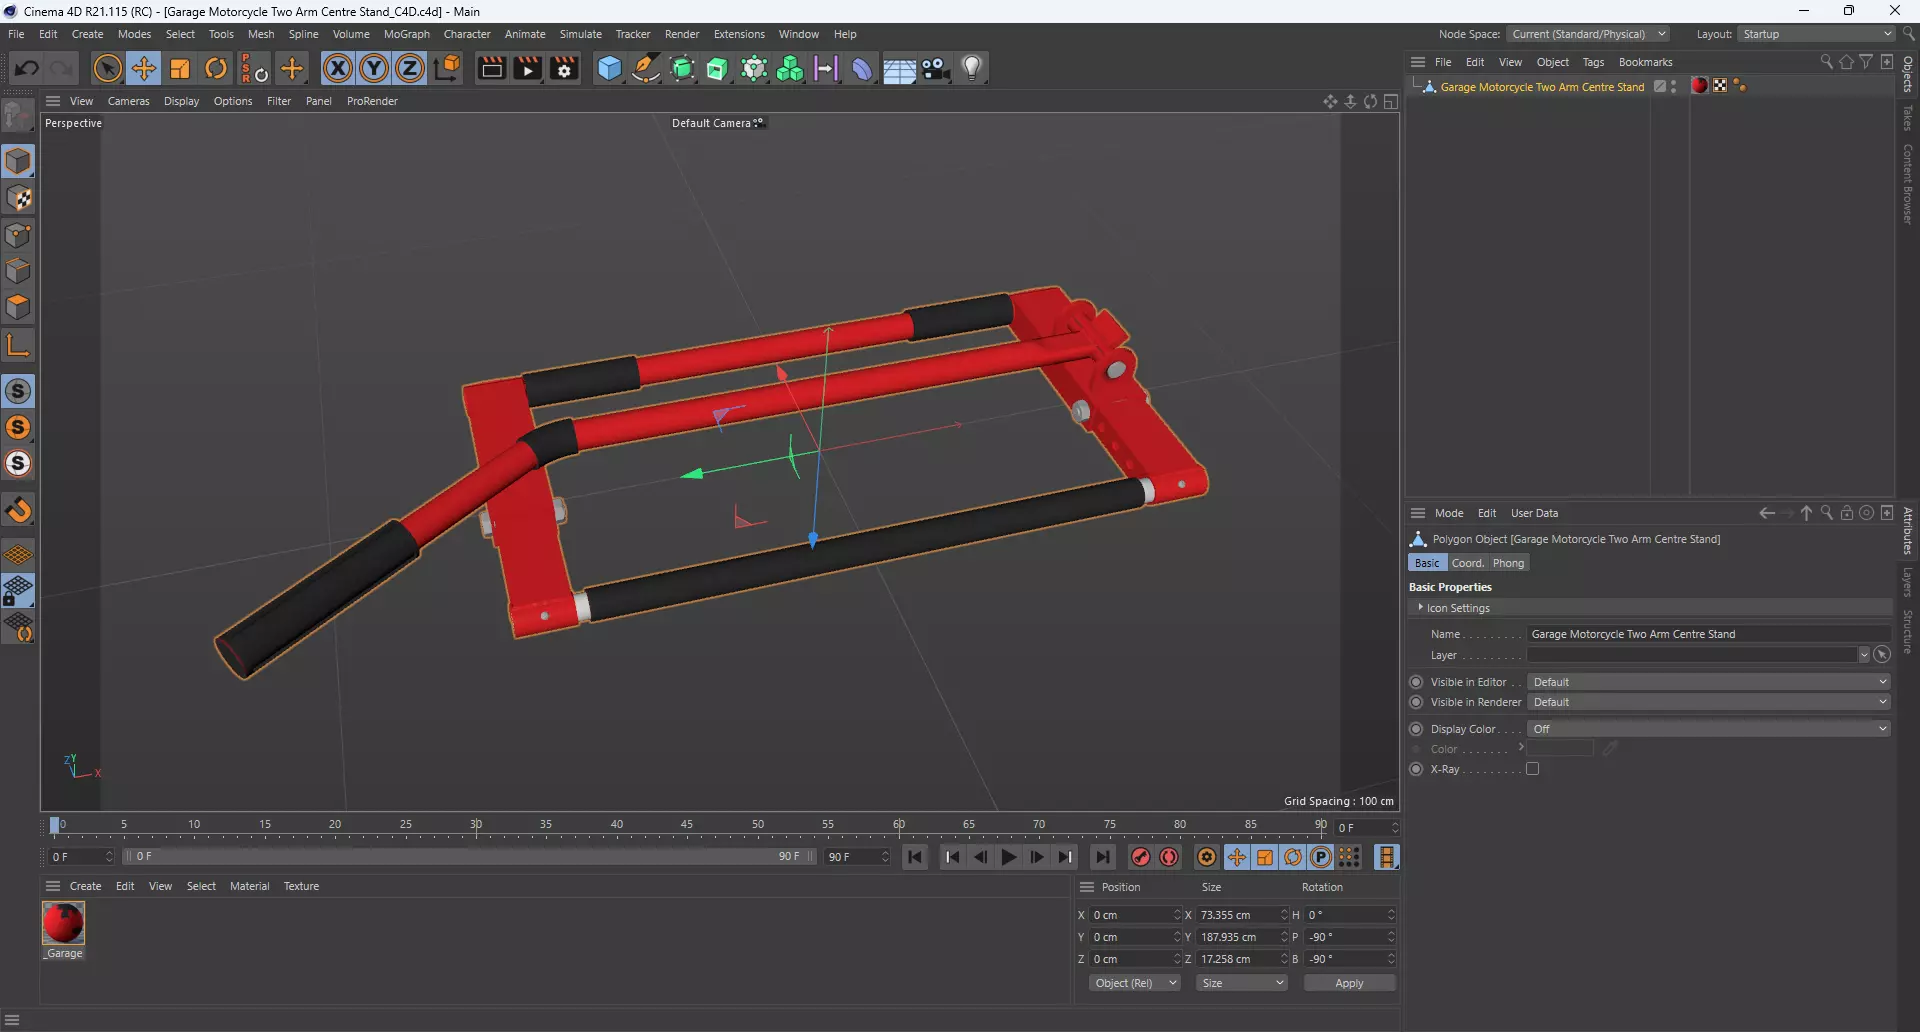Switch to Polygons mode
The width and height of the screenshot is (1920, 1032).
pos(19,307)
